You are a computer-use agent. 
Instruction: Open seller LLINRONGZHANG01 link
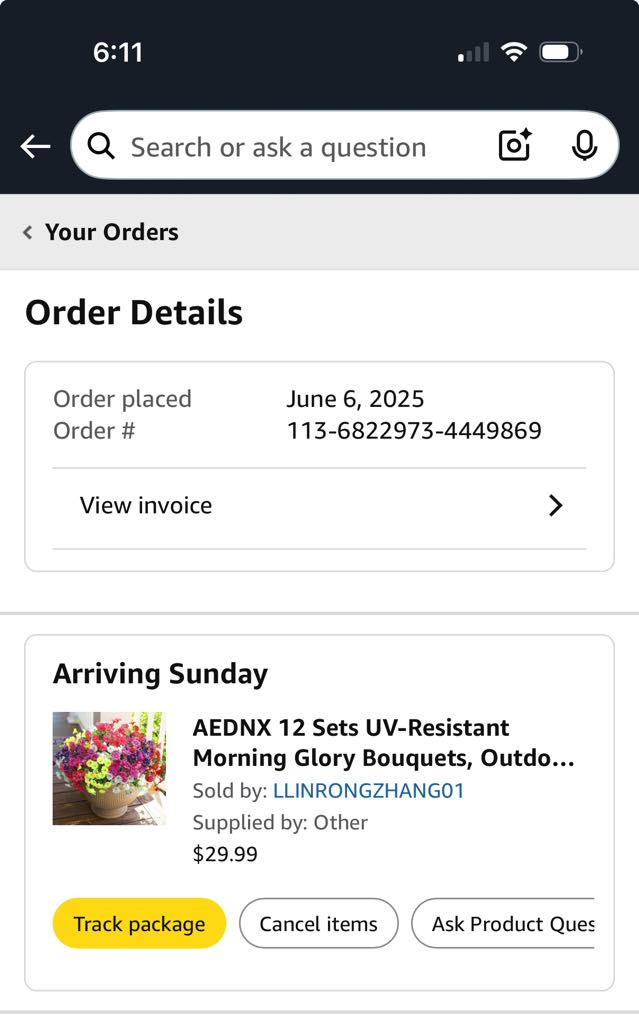pos(368,791)
